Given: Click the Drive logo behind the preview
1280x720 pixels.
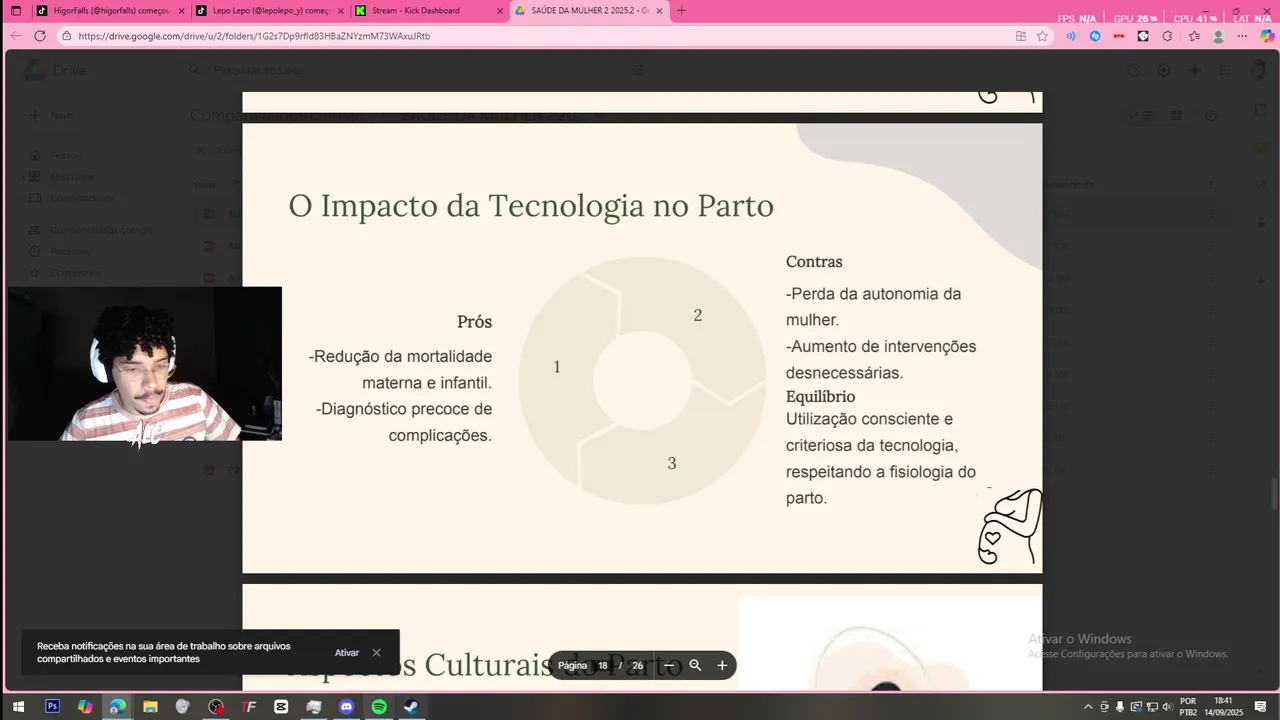Looking at the screenshot, I should click(x=55, y=70).
